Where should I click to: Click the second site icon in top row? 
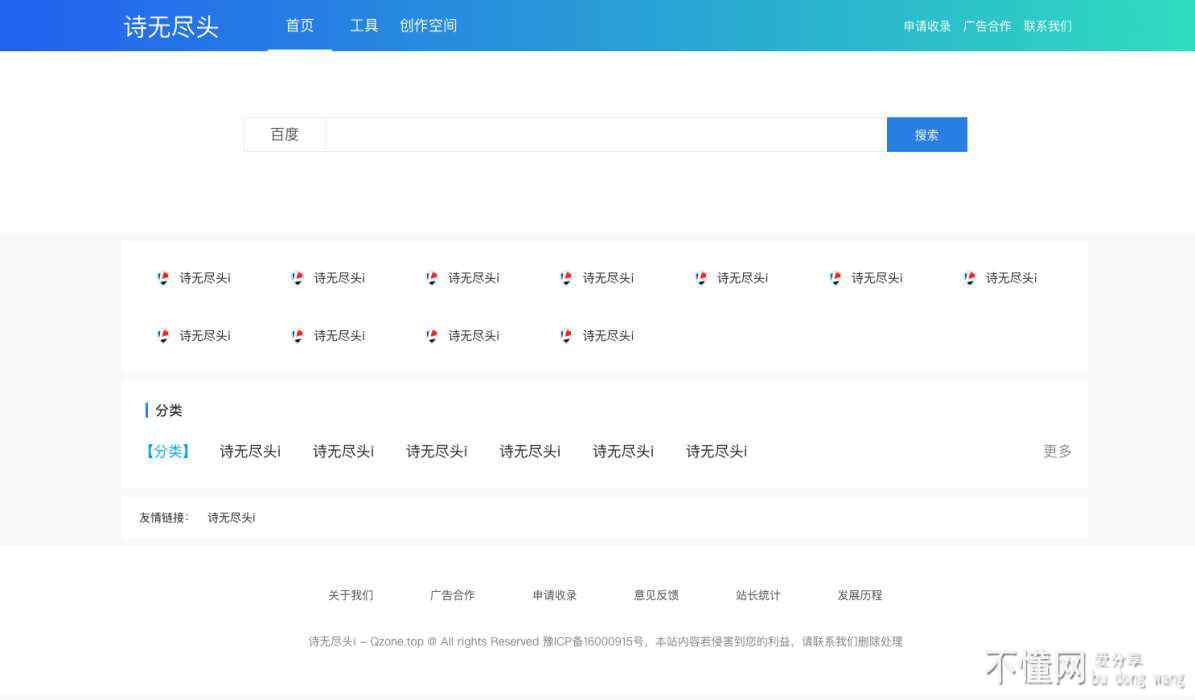pyautogui.click(x=298, y=278)
